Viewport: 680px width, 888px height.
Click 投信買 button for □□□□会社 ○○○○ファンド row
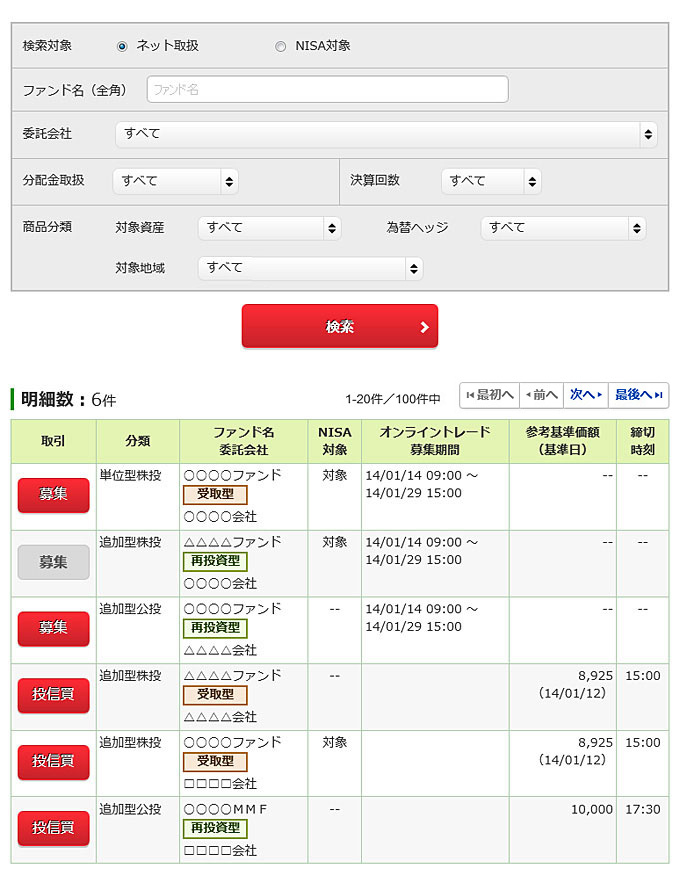point(53,762)
